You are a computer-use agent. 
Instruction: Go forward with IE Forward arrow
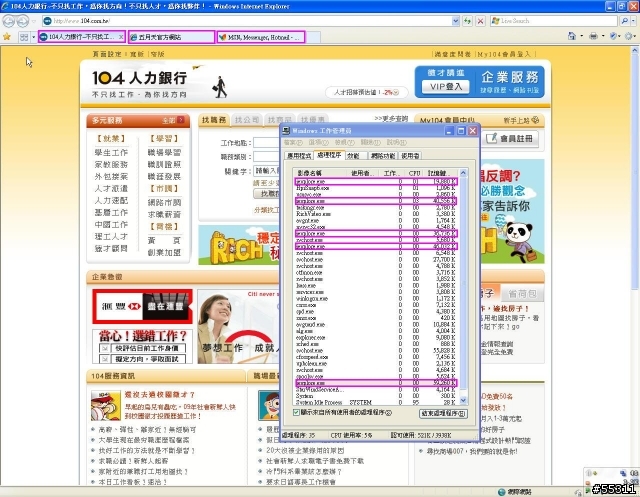click(22, 21)
